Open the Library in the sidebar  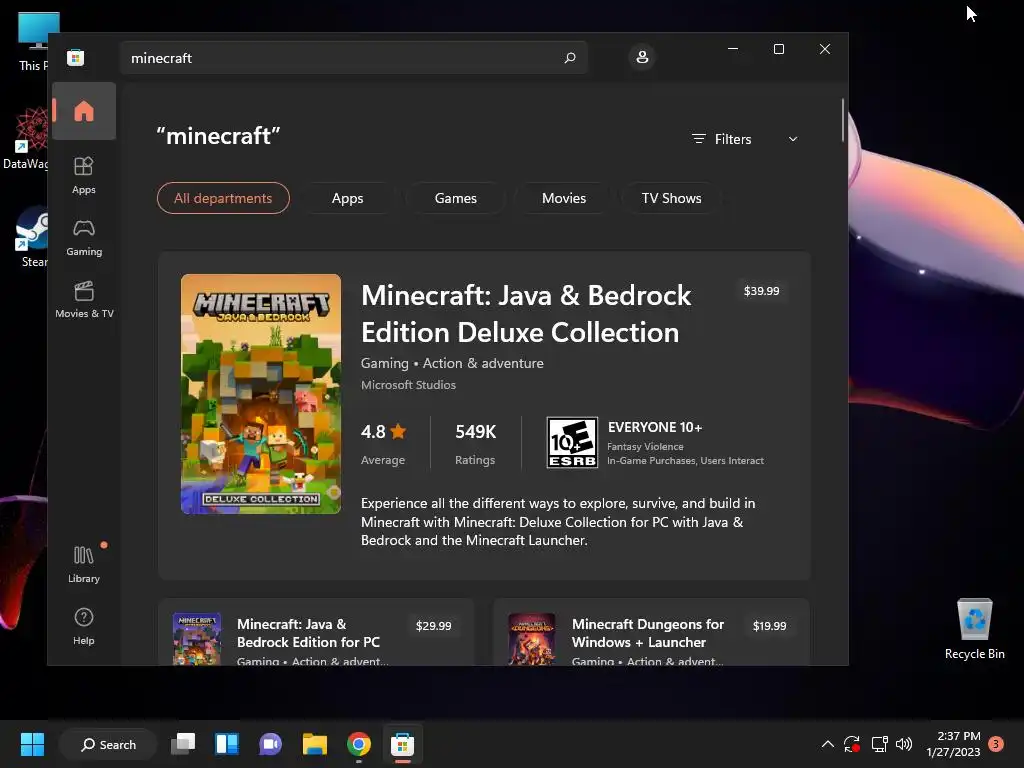(84, 565)
